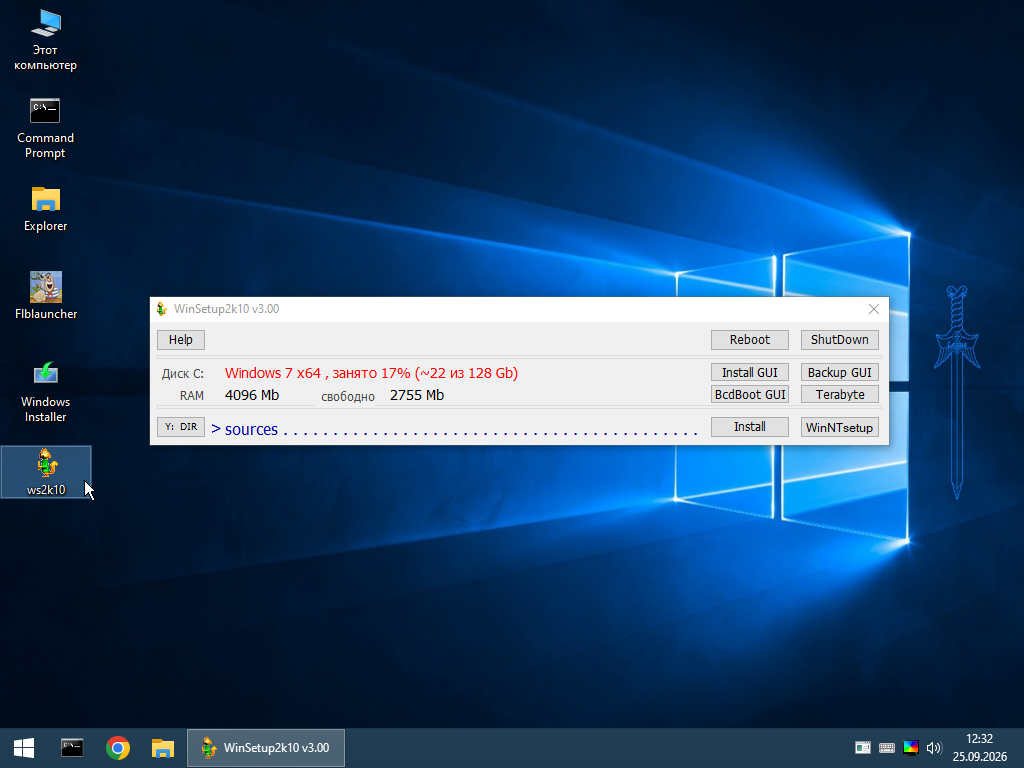Click the 'Диск C:' label
Screen dimensions: 1024x768
click(x=183, y=374)
